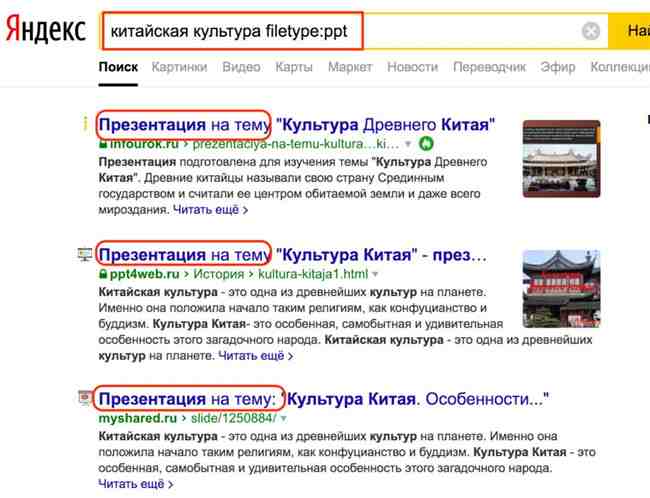This screenshot has width=650, height=498.
Task: Click the Yandex logo
Action: click(x=46, y=29)
